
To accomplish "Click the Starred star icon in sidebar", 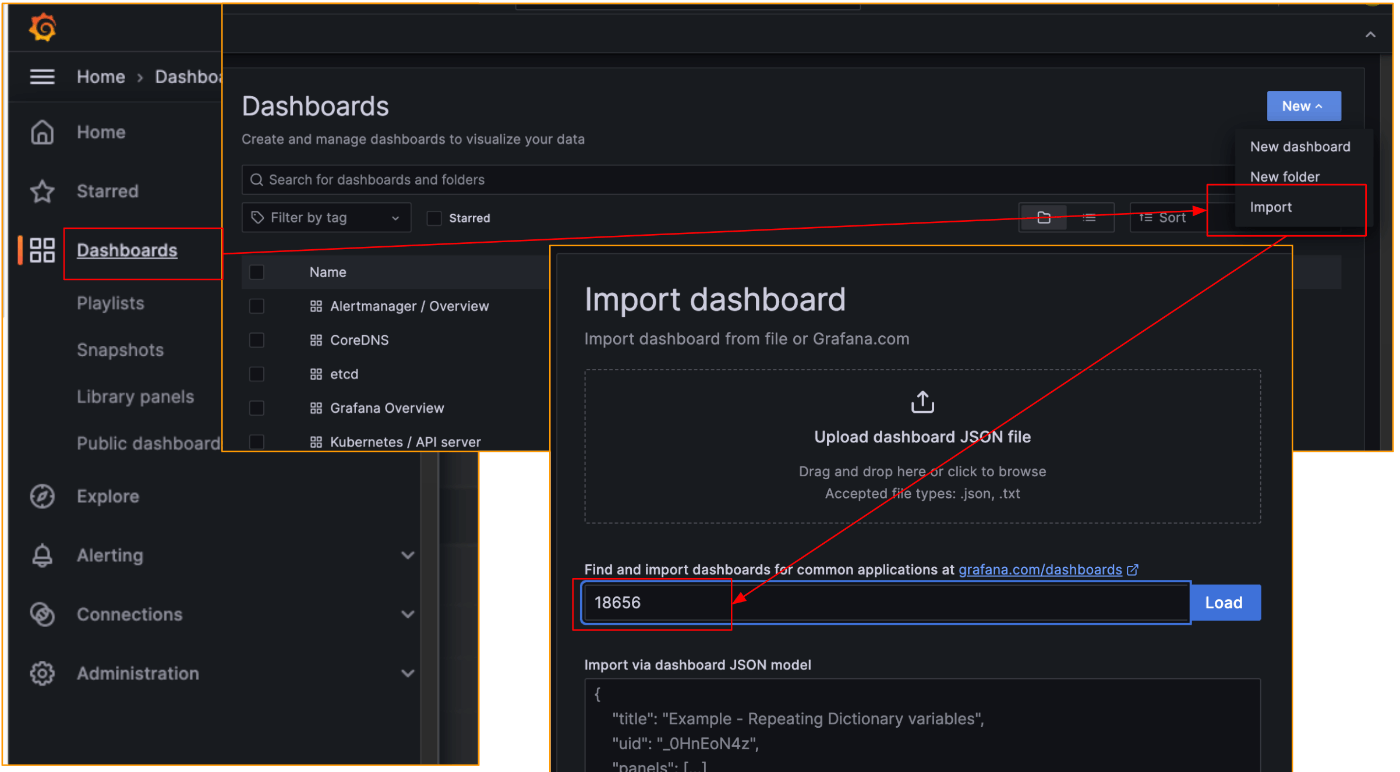I will [x=42, y=191].
